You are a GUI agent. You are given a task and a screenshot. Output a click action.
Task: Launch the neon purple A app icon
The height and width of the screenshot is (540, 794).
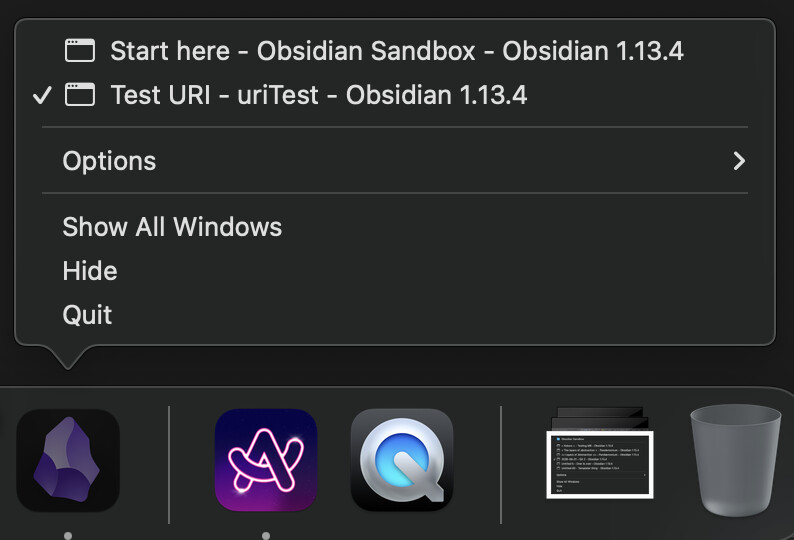click(x=266, y=460)
